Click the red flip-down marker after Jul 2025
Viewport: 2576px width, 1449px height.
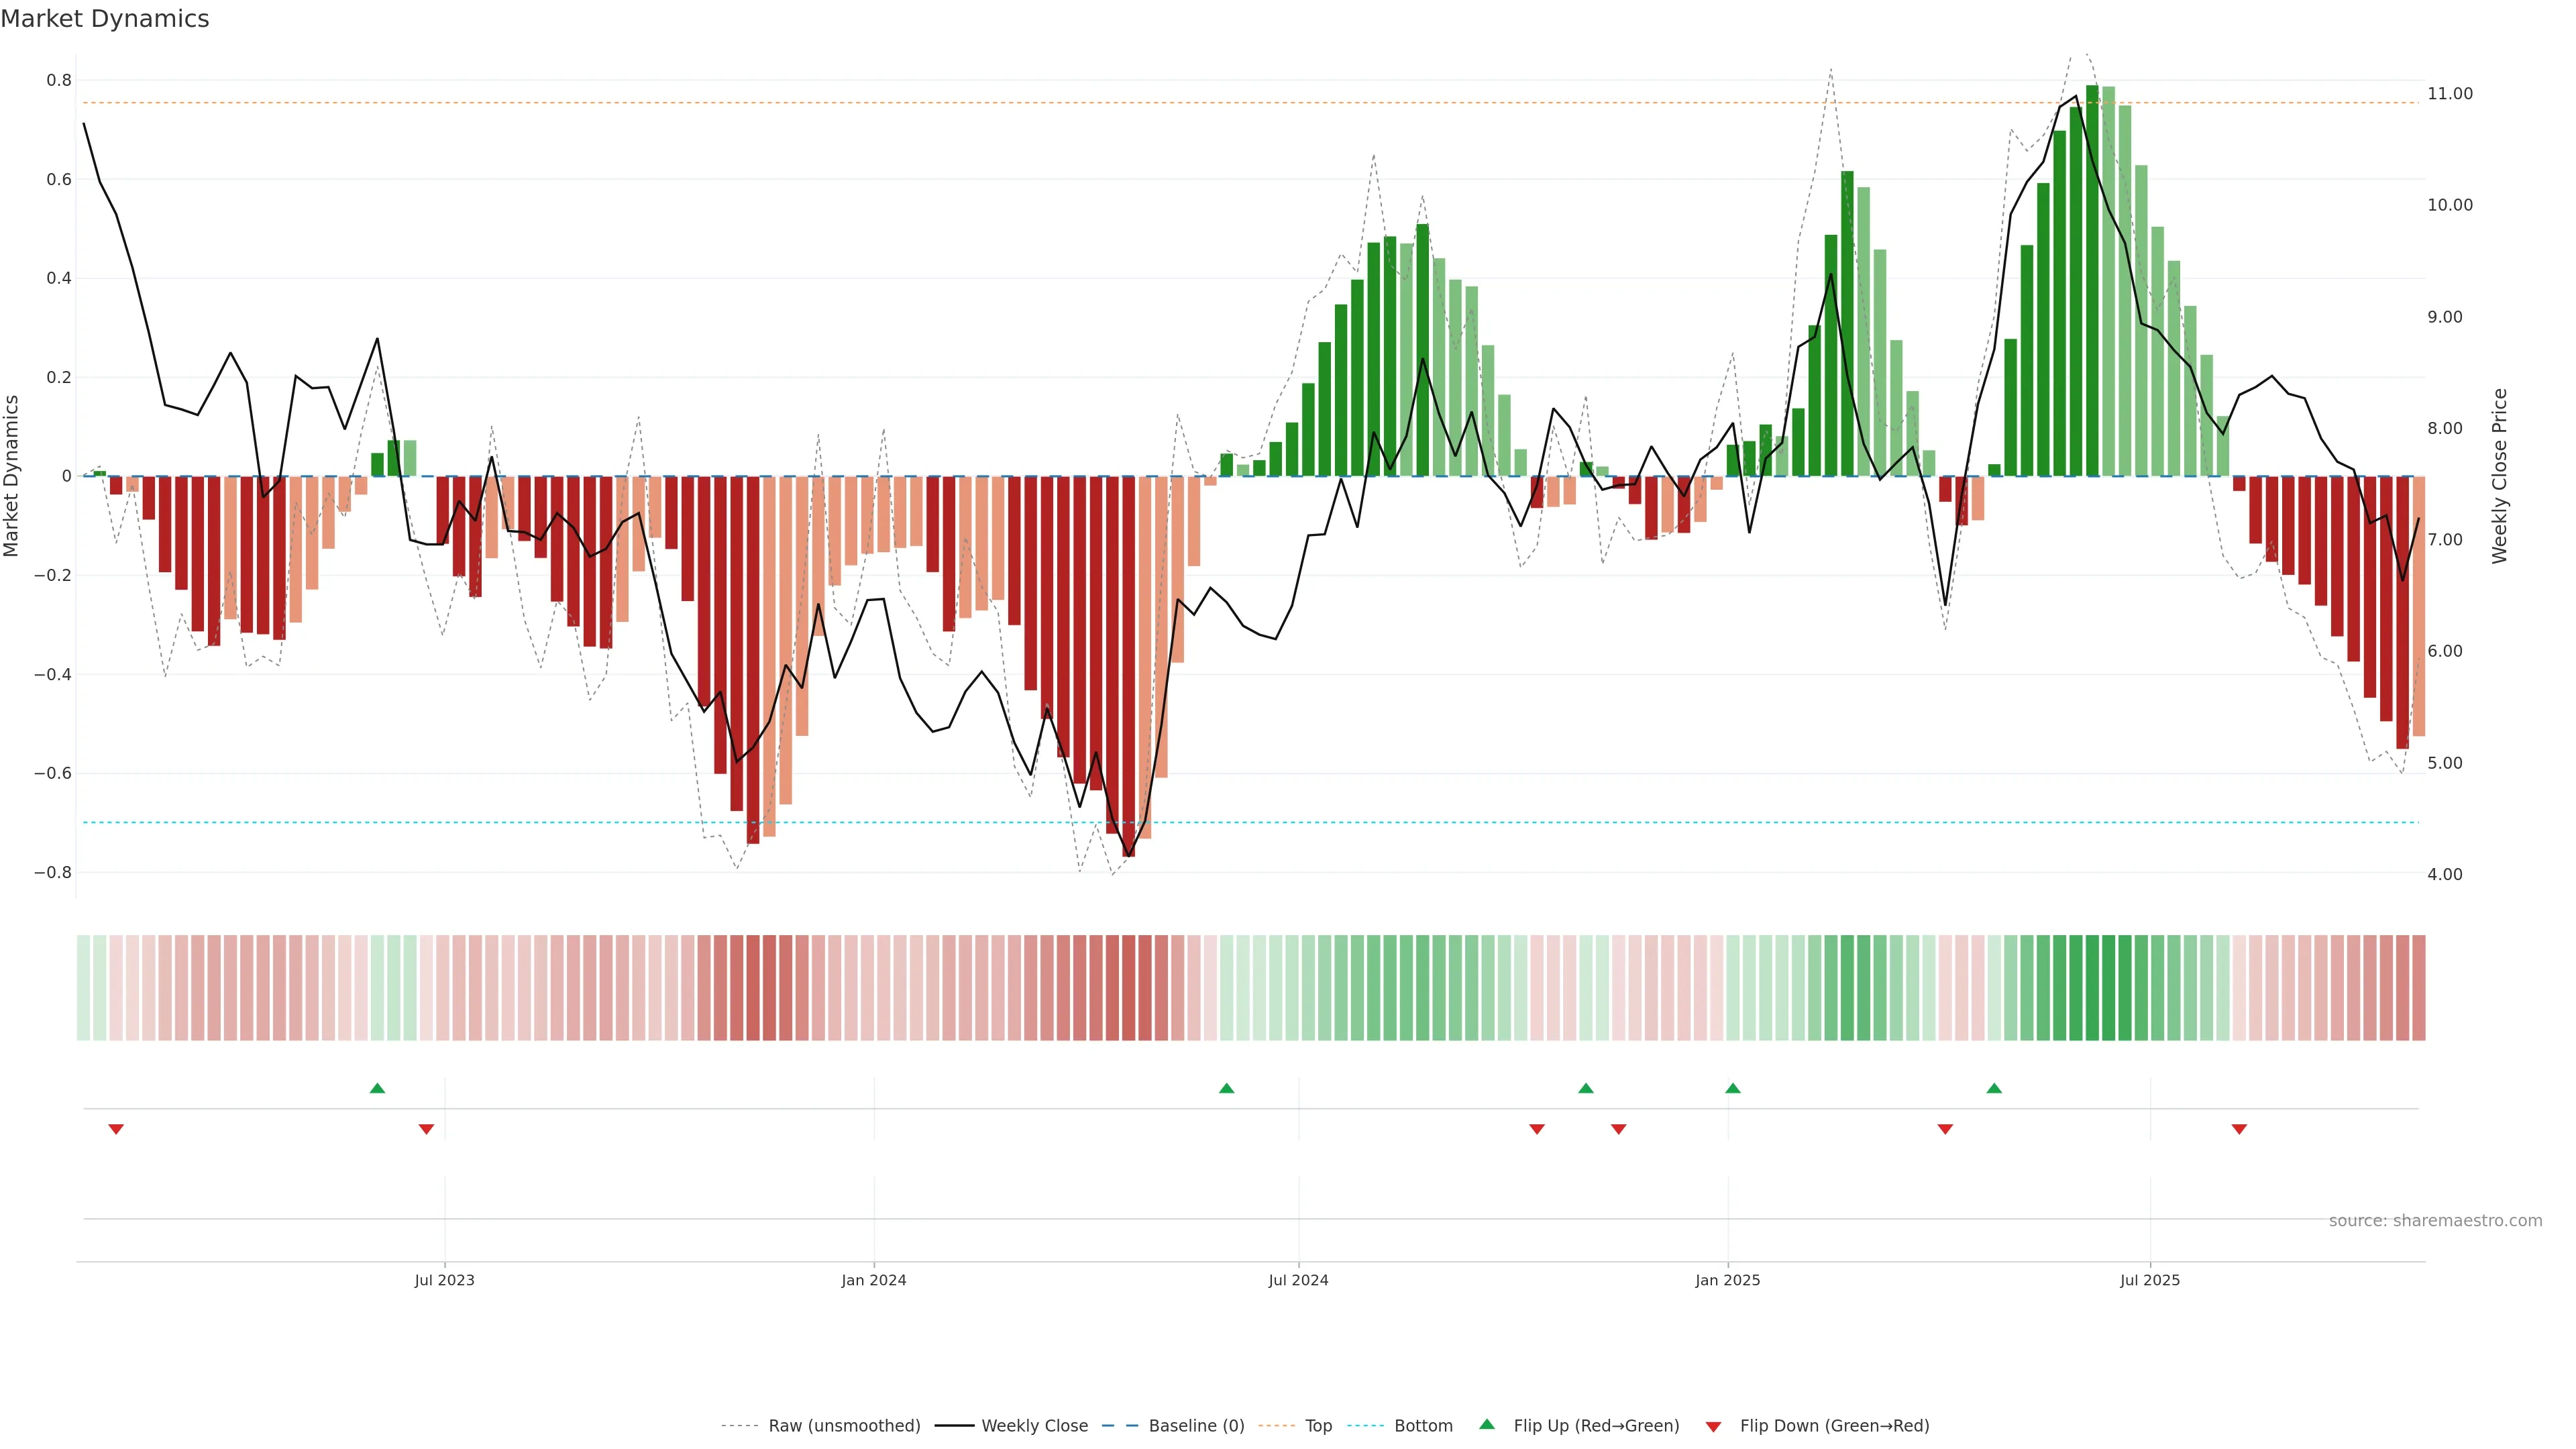point(2239,1129)
